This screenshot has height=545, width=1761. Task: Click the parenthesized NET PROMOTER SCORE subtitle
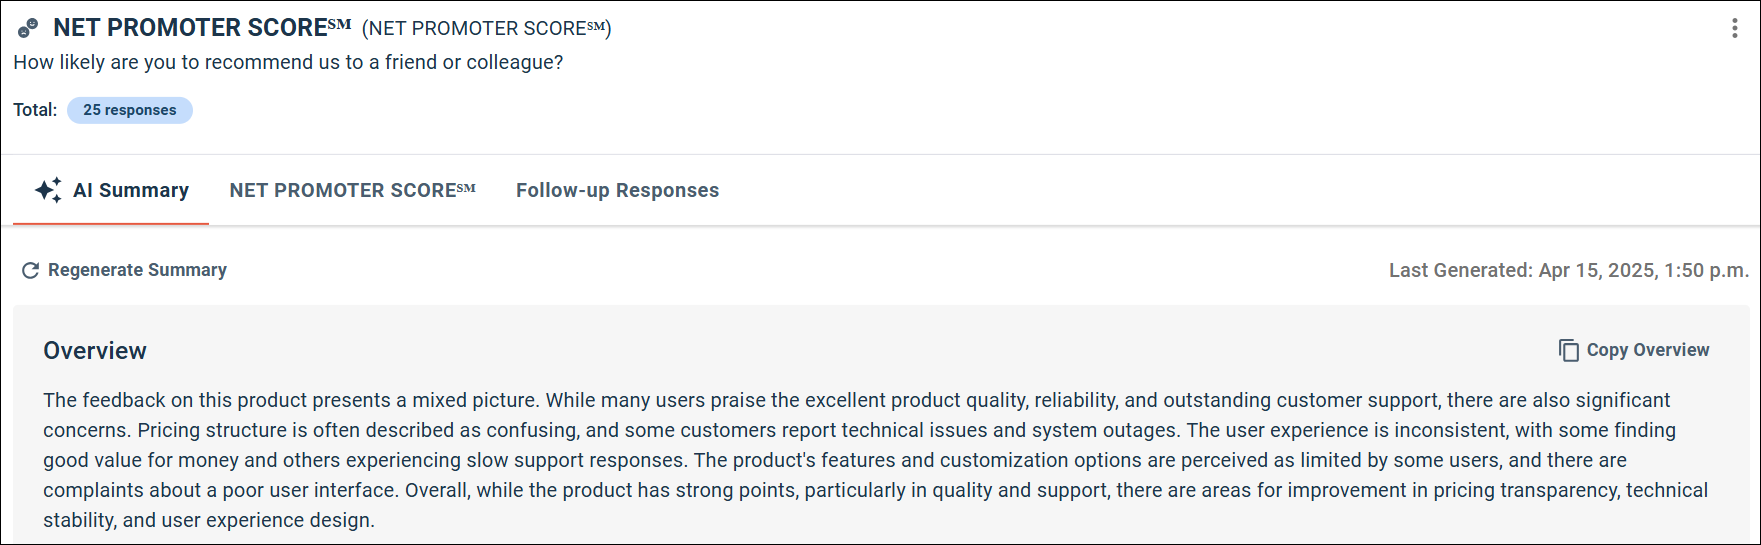486,28
